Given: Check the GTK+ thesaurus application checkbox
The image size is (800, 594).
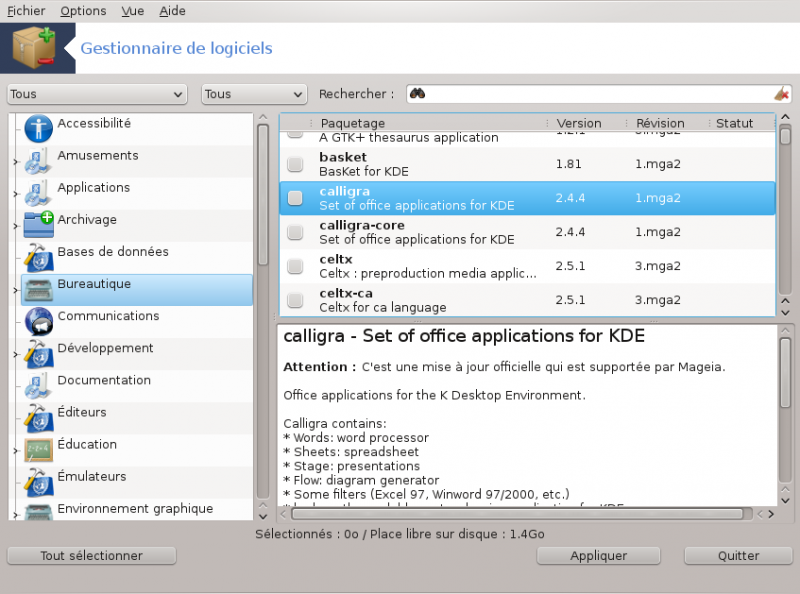Looking at the screenshot, I should 295,134.
